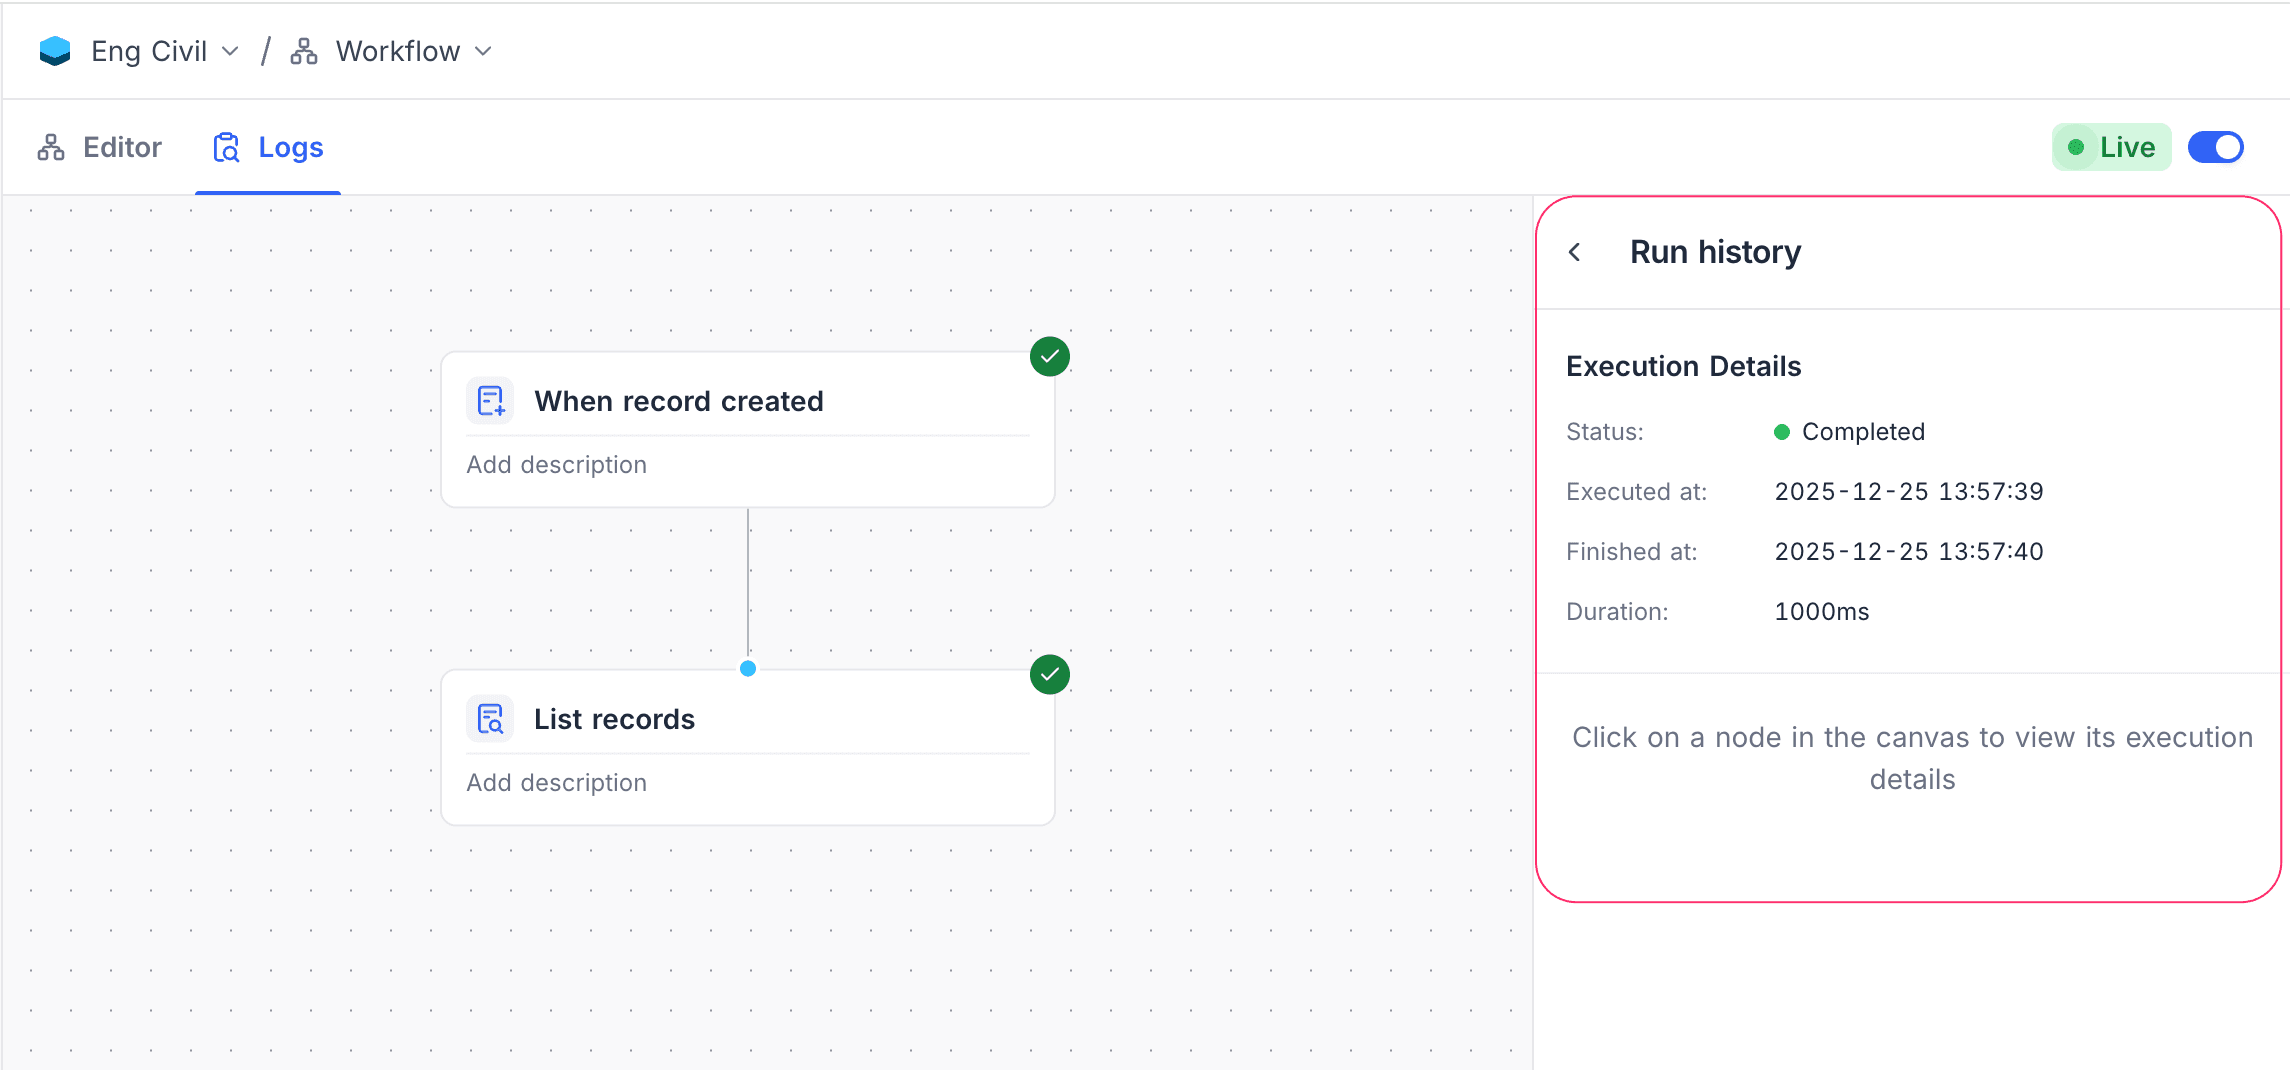2290x1070 pixels.
Task: Click the blue connection dot between nodes
Action: click(x=747, y=669)
